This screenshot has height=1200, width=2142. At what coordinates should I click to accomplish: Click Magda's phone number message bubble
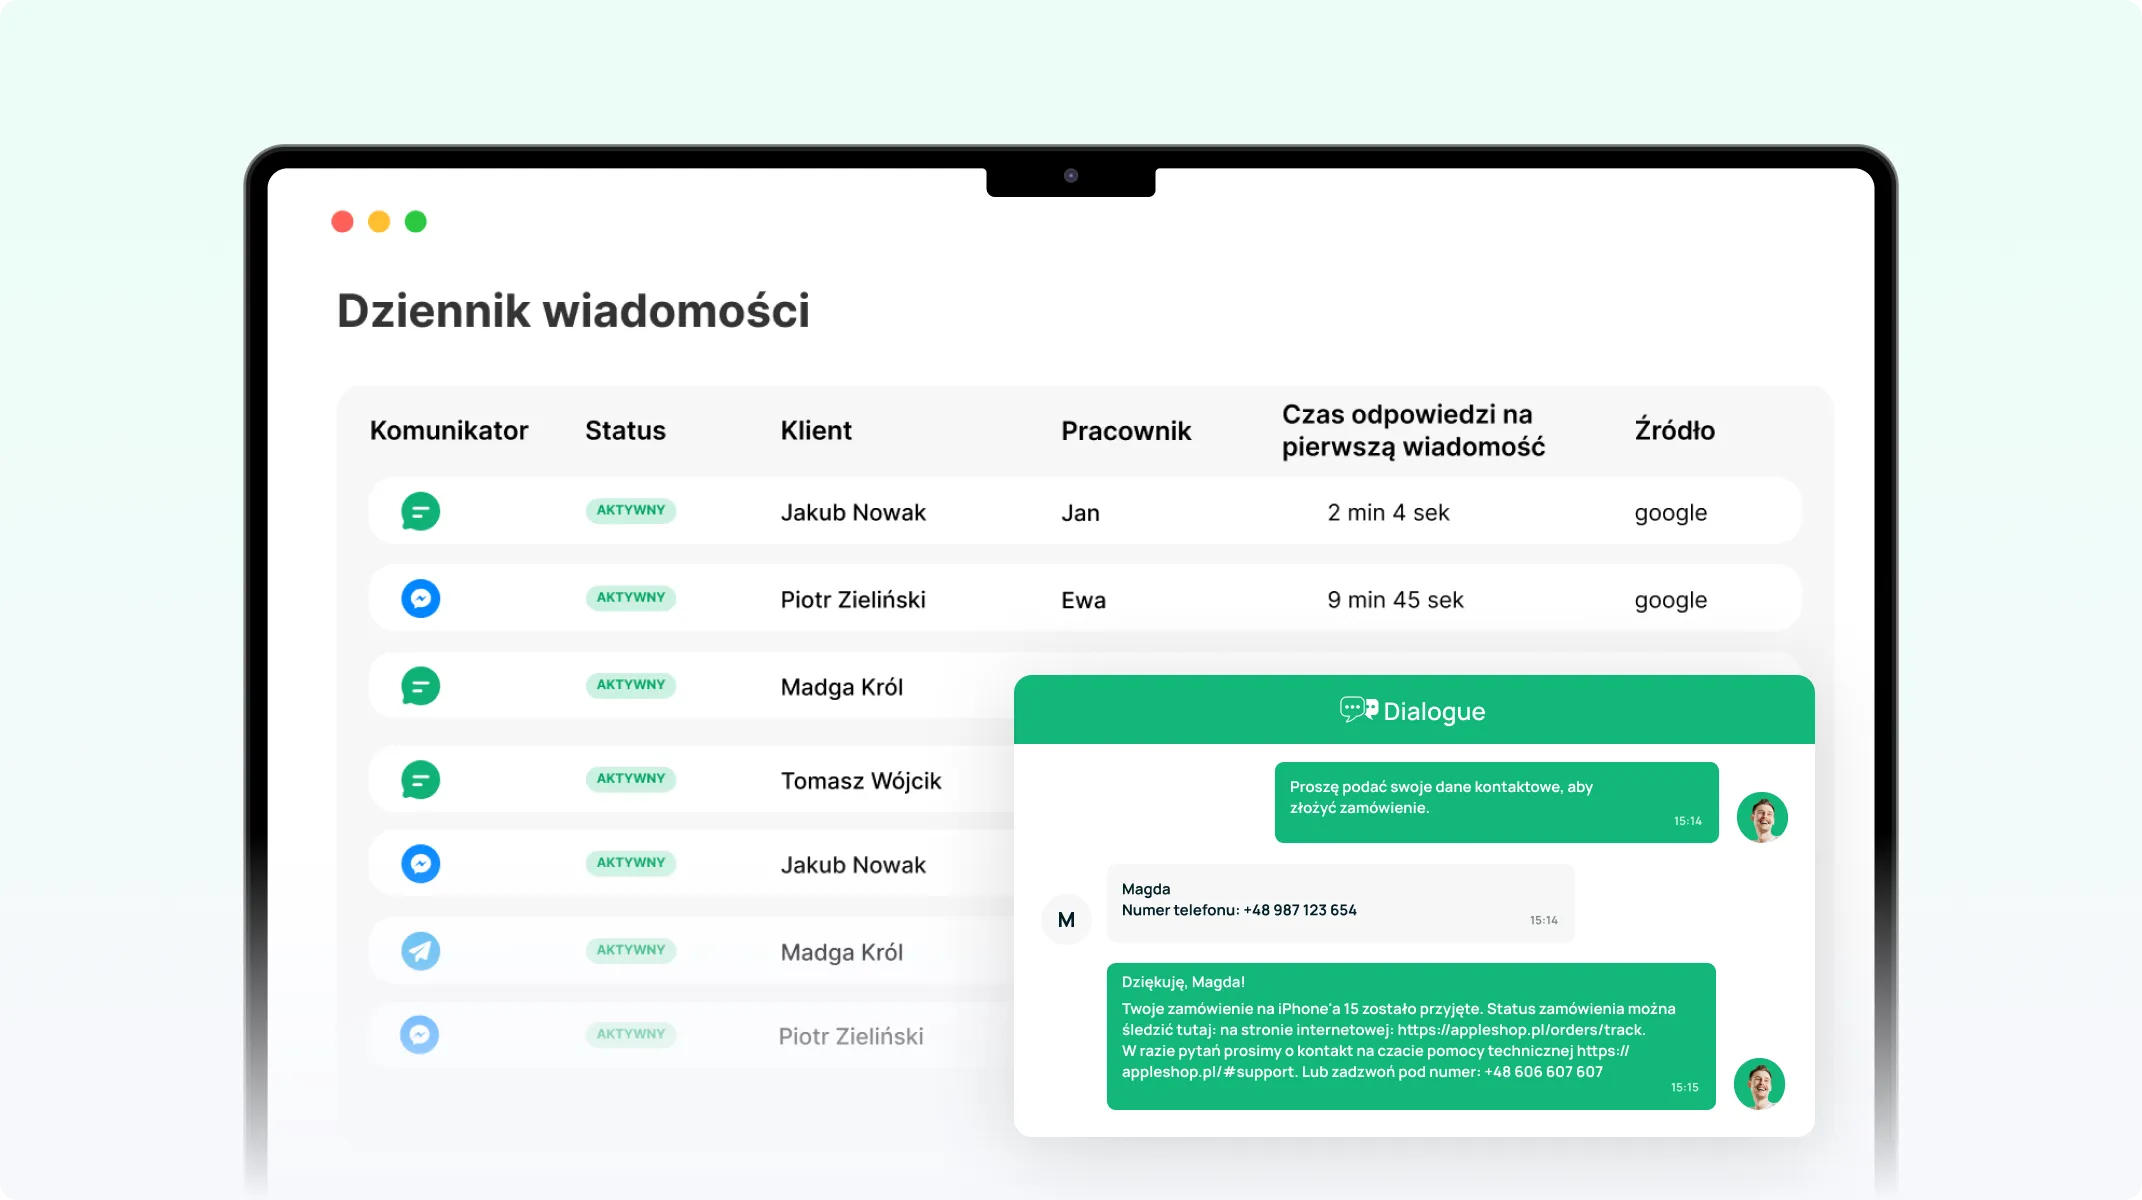1339,903
